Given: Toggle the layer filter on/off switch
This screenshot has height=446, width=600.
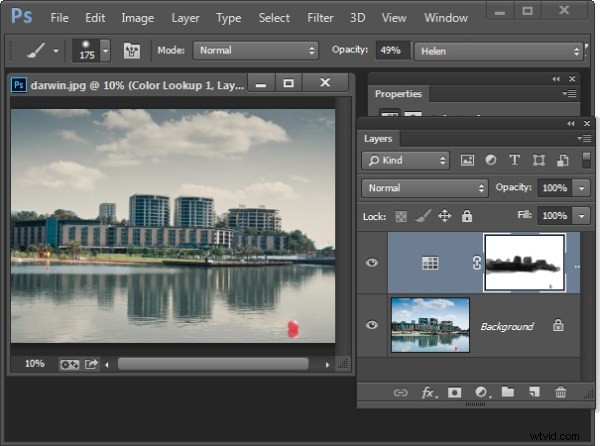Looking at the screenshot, I should point(586,160).
